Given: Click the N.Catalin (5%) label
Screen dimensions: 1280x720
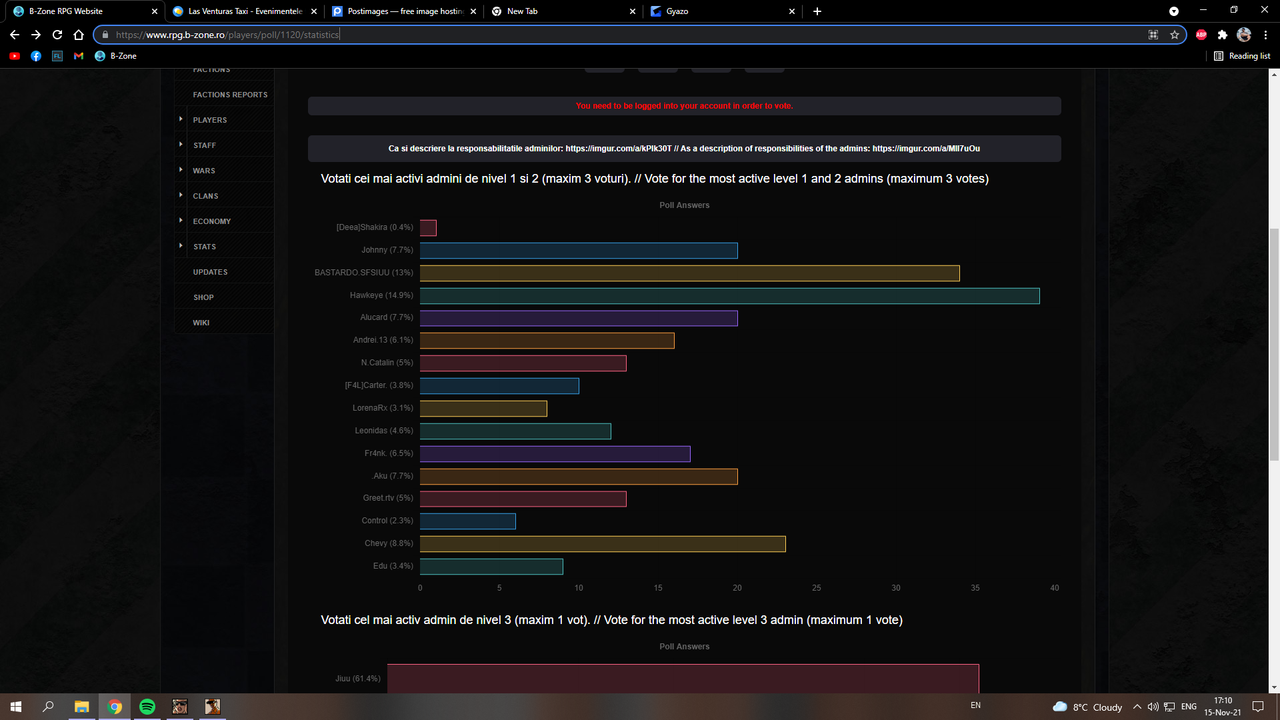Looking at the screenshot, I should 387,363.
